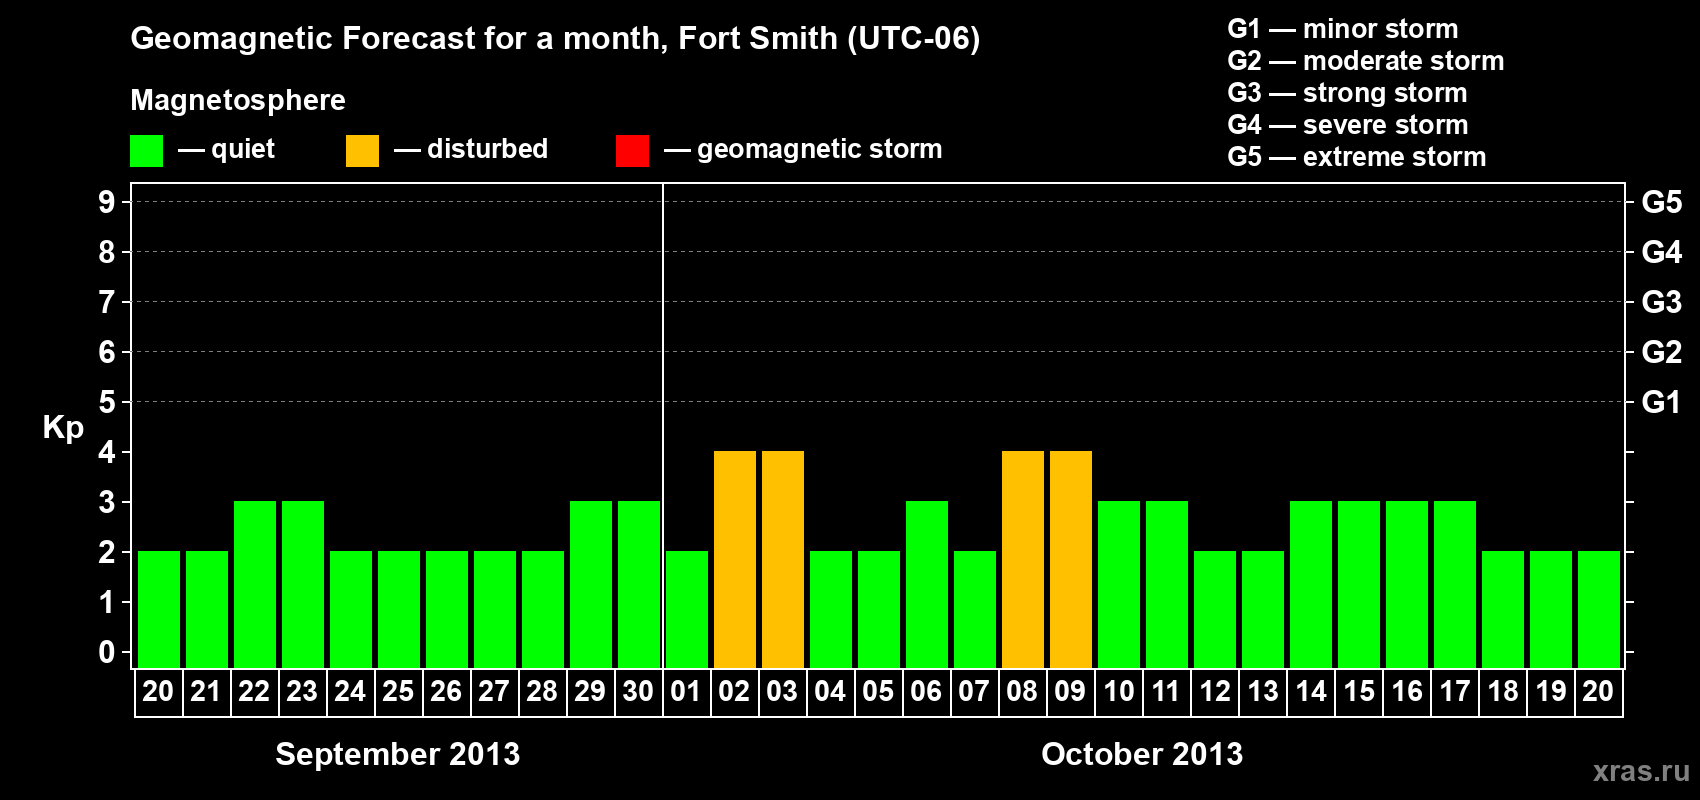The height and width of the screenshot is (800, 1700).
Task: Click the G1 label on right axis
Action: 1662,402
